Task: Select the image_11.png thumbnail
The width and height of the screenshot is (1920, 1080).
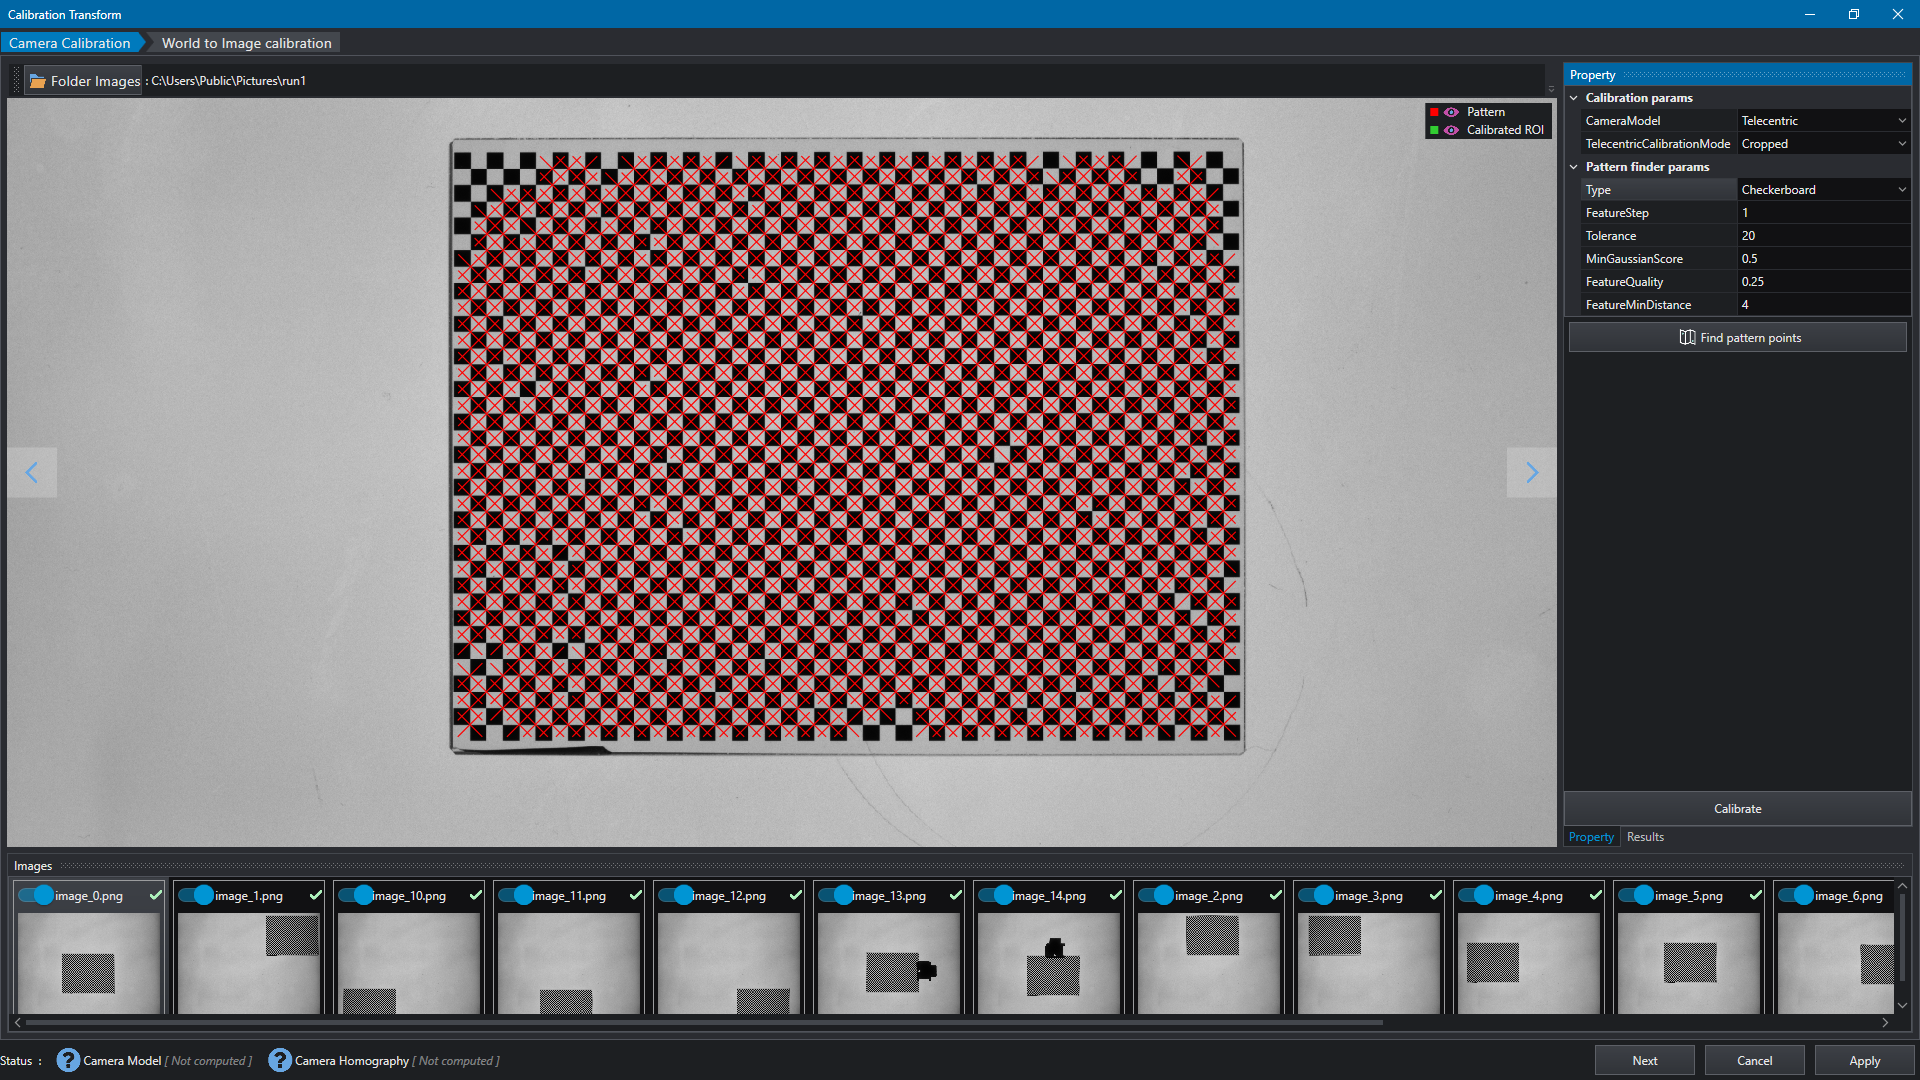Action: (x=569, y=962)
